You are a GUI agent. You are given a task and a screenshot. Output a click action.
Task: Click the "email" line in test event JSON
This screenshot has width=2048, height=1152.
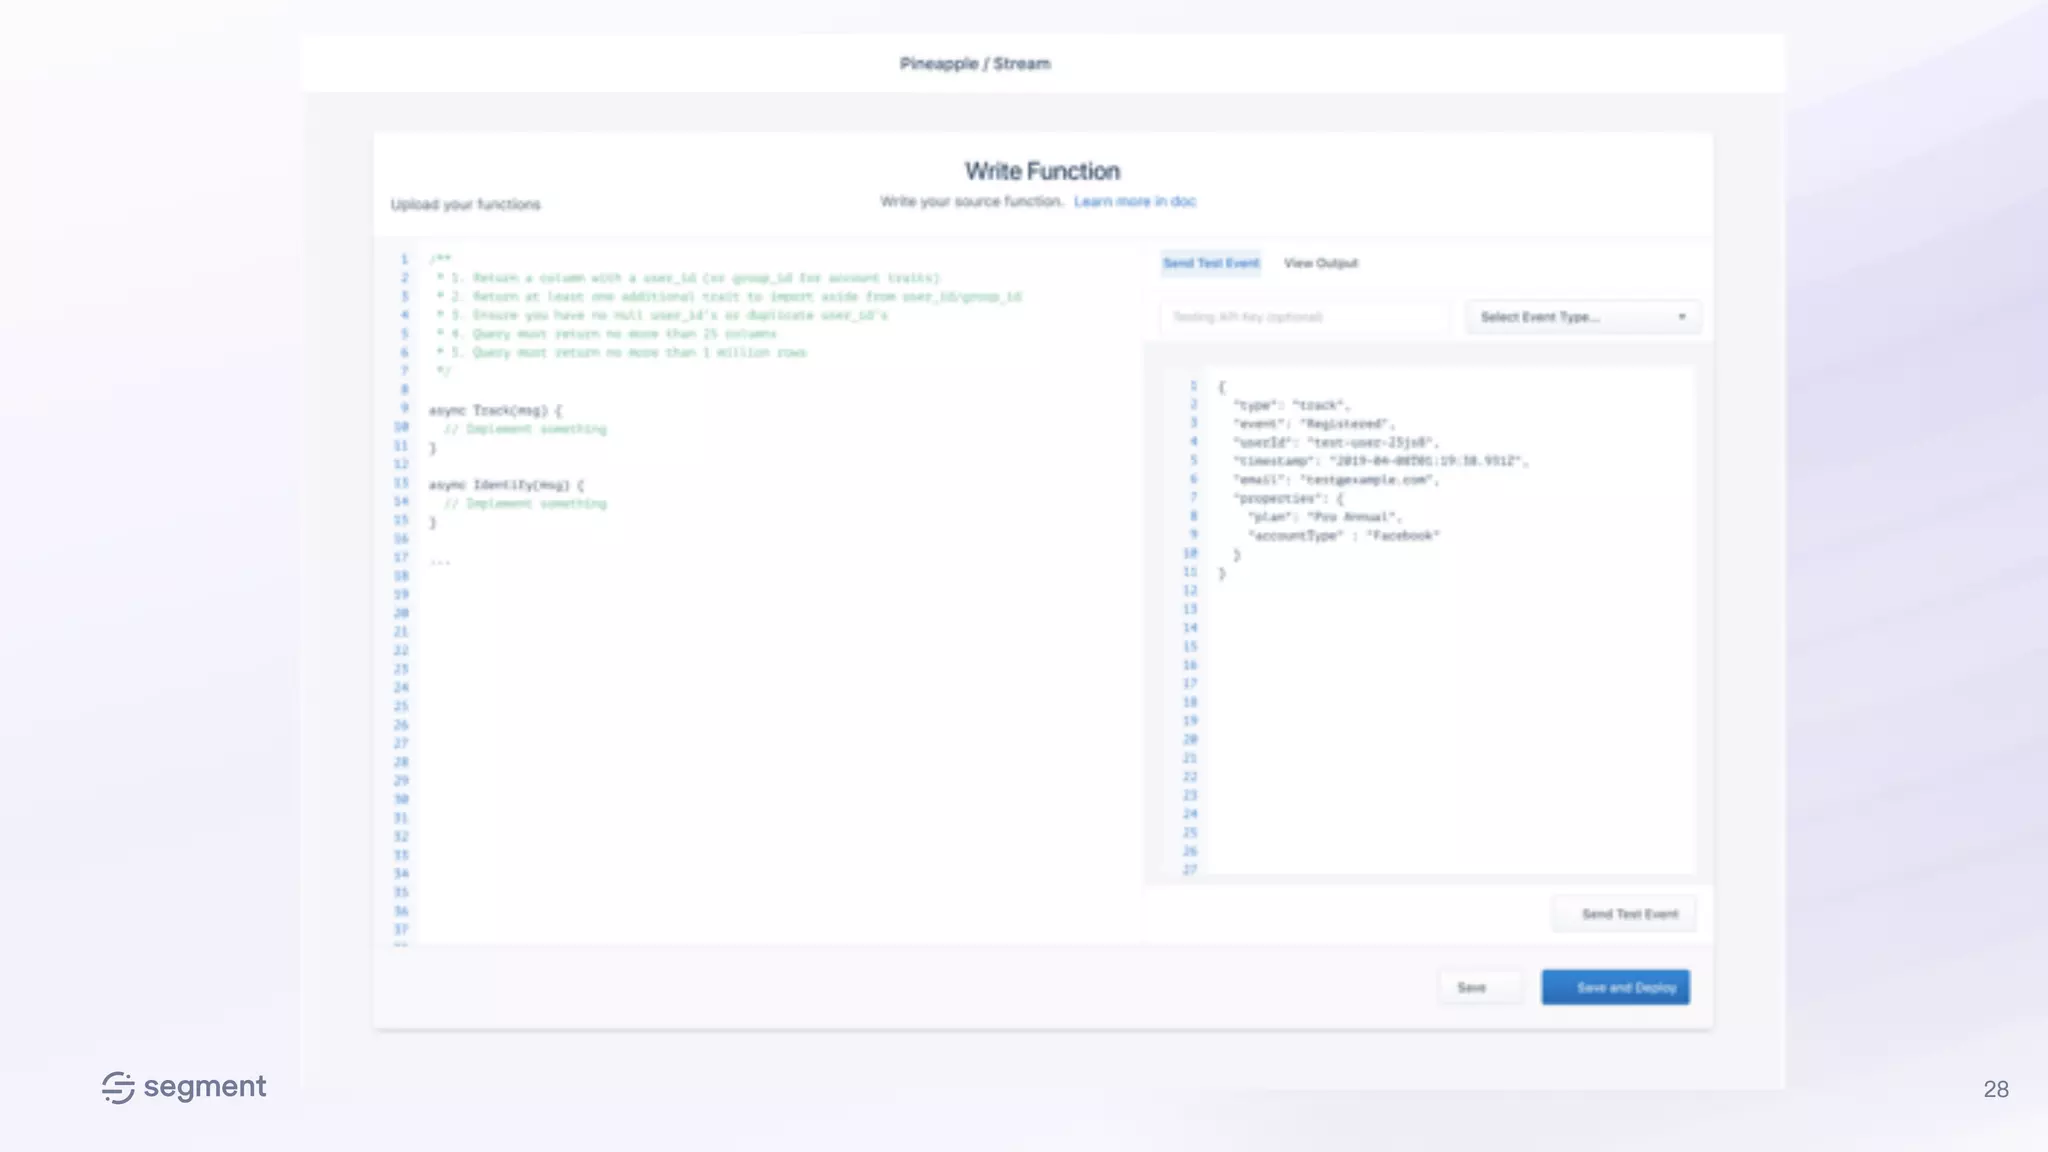click(1335, 480)
